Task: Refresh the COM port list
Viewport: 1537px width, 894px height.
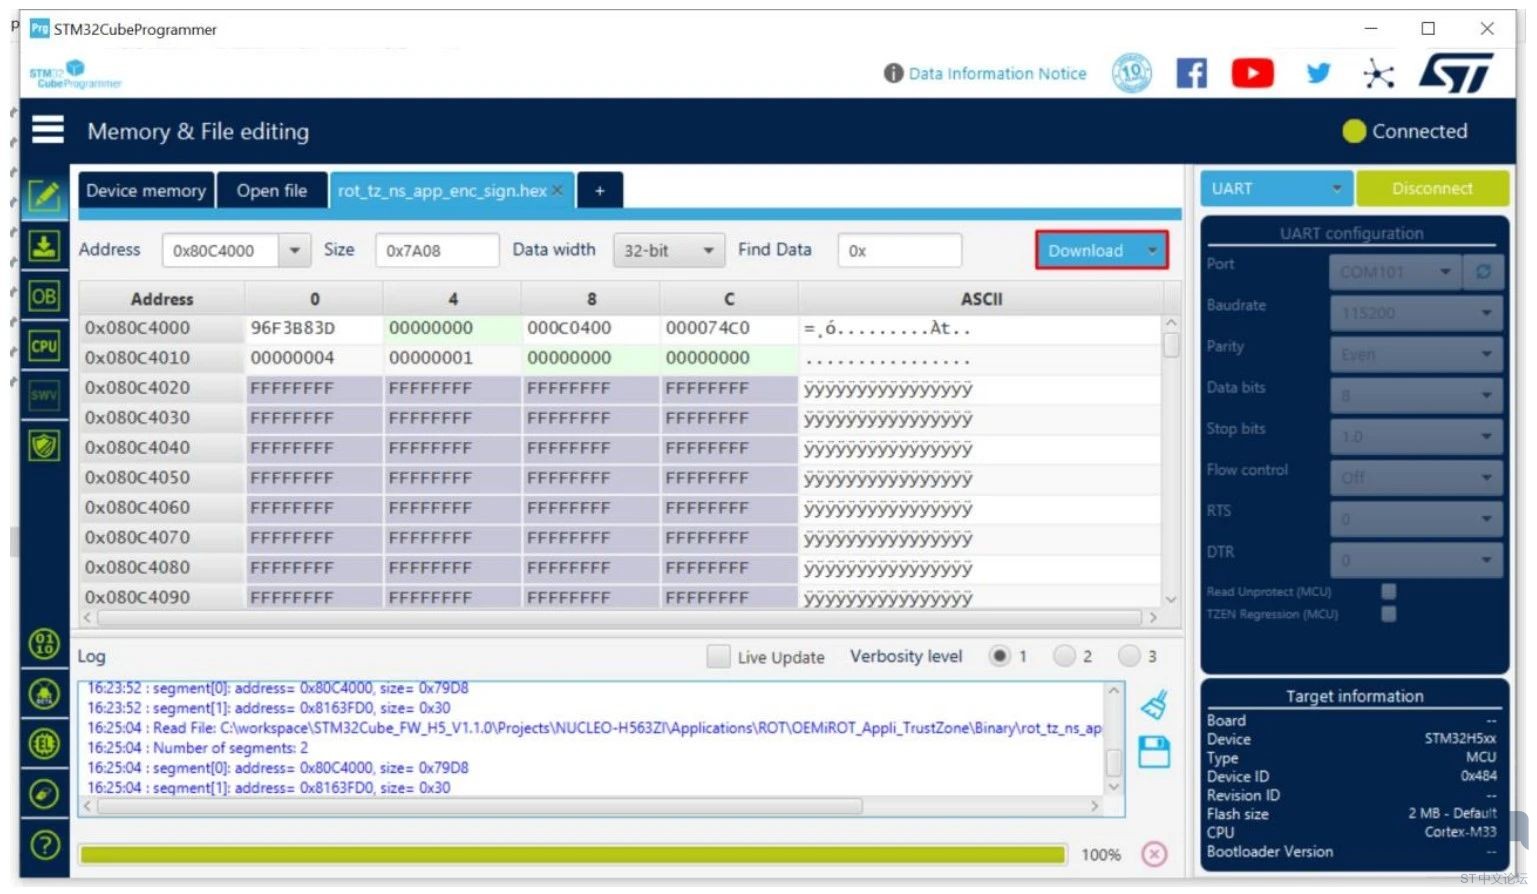Action: click(x=1484, y=272)
